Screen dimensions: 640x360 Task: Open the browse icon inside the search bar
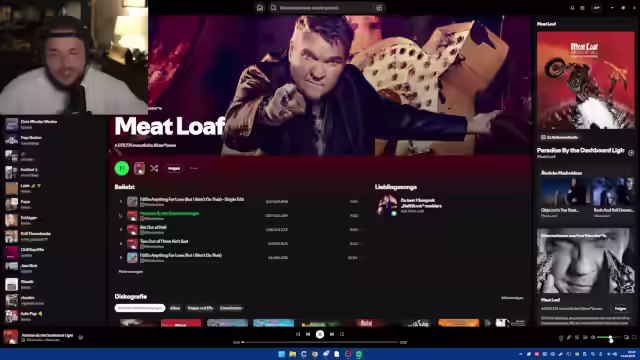click(379, 8)
